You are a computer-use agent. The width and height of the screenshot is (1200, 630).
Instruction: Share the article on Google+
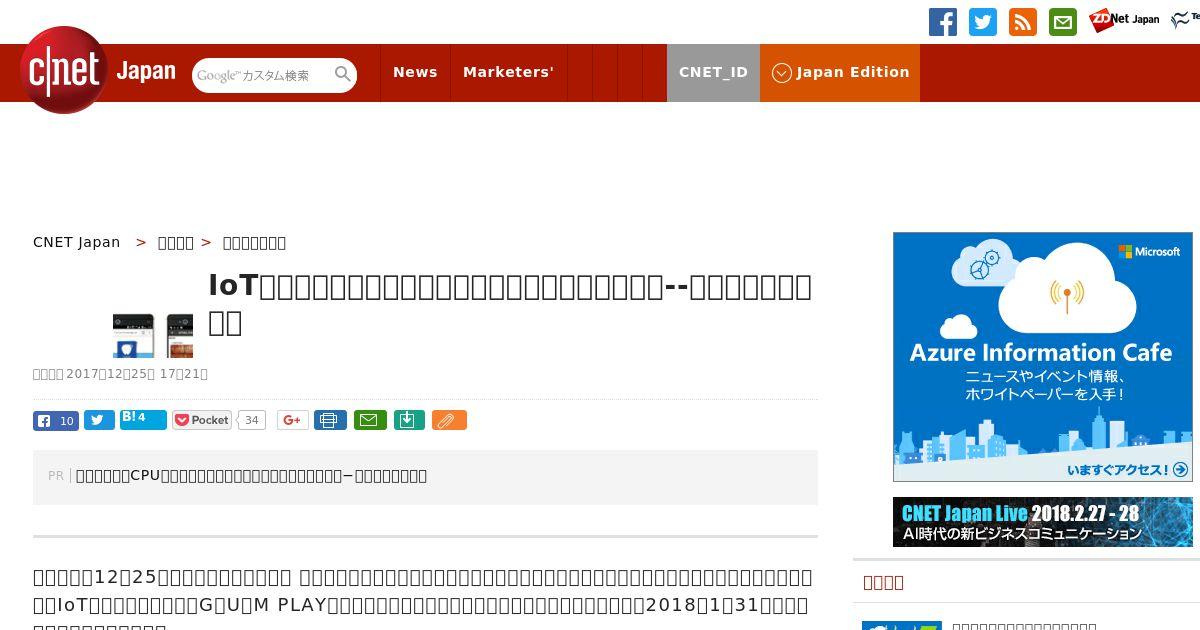292,420
